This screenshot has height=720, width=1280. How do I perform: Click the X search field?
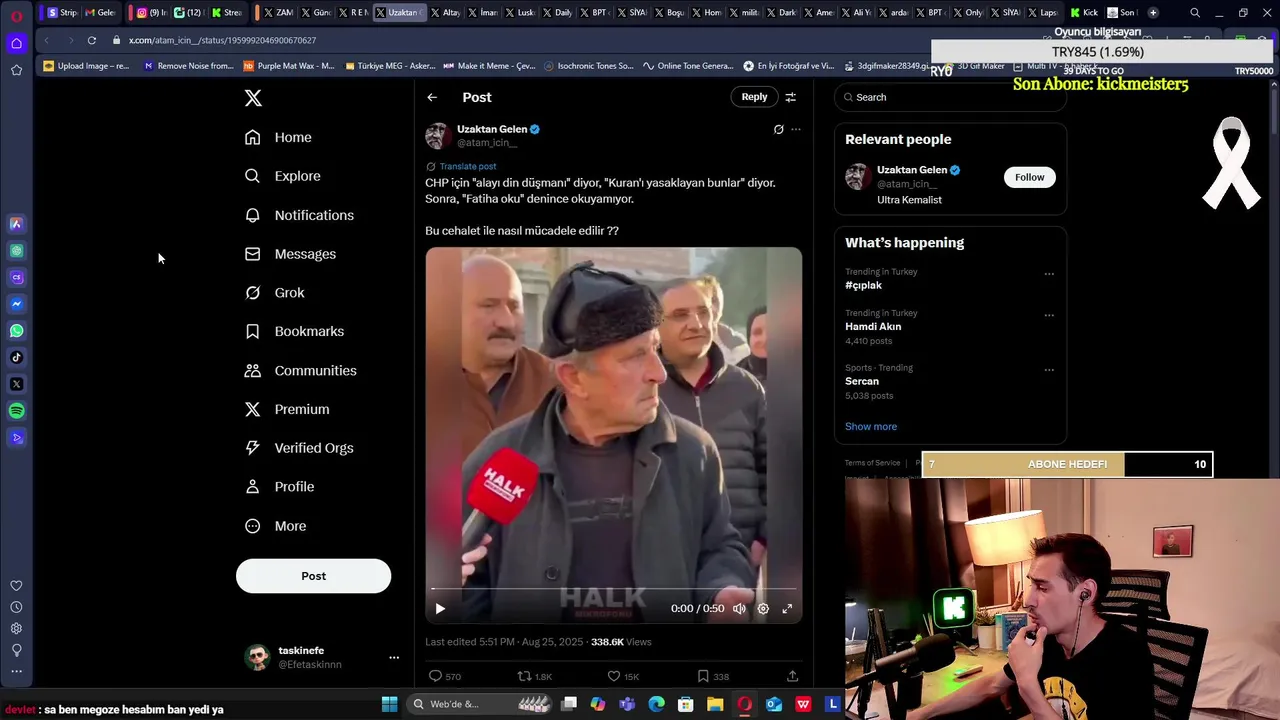950,97
